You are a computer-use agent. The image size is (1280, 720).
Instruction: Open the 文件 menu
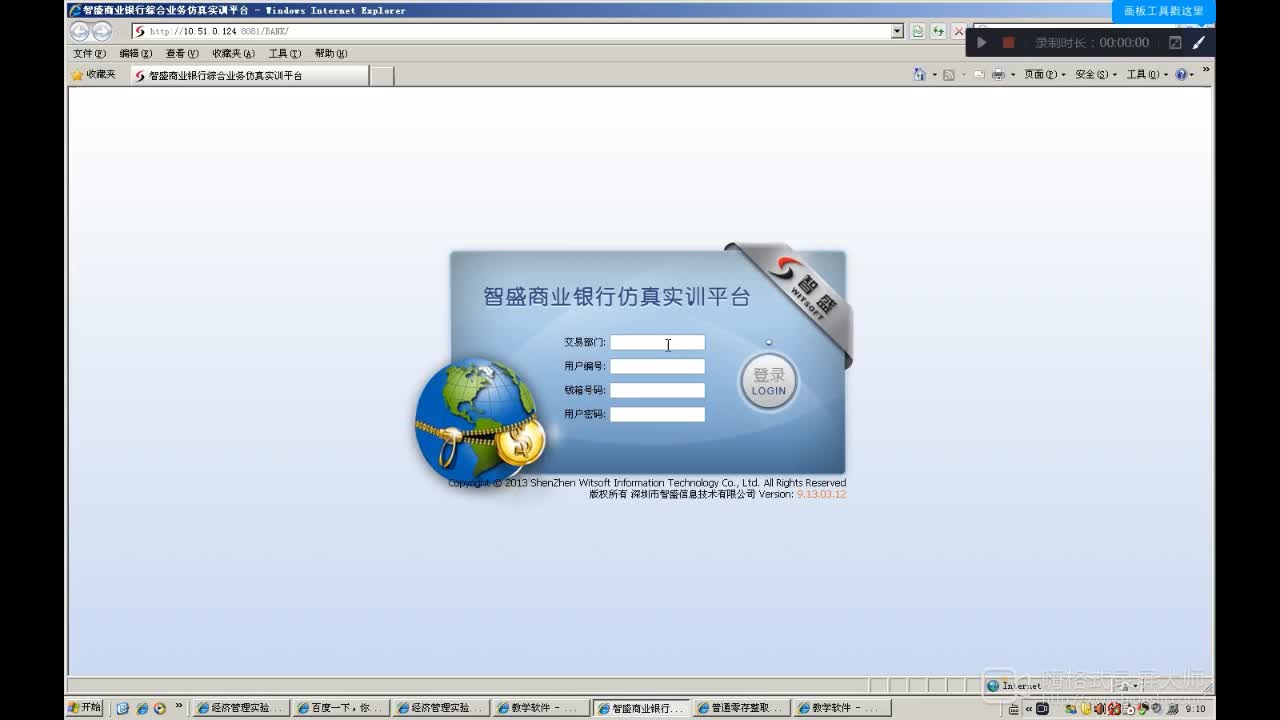(x=89, y=53)
